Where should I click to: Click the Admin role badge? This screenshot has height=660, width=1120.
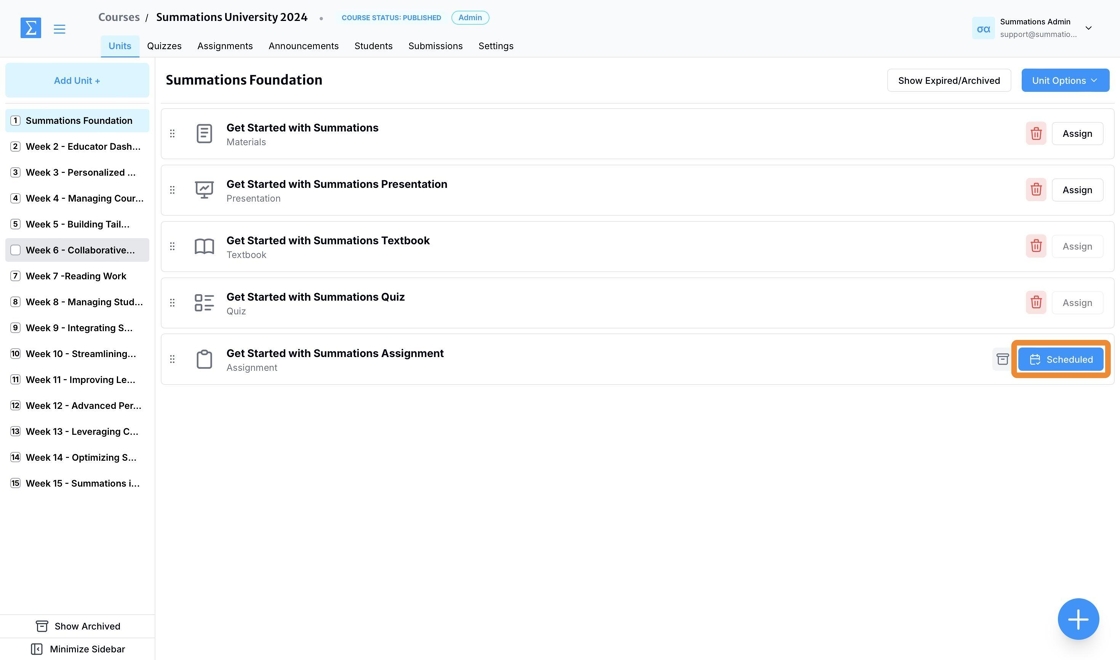[x=470, y=17]
